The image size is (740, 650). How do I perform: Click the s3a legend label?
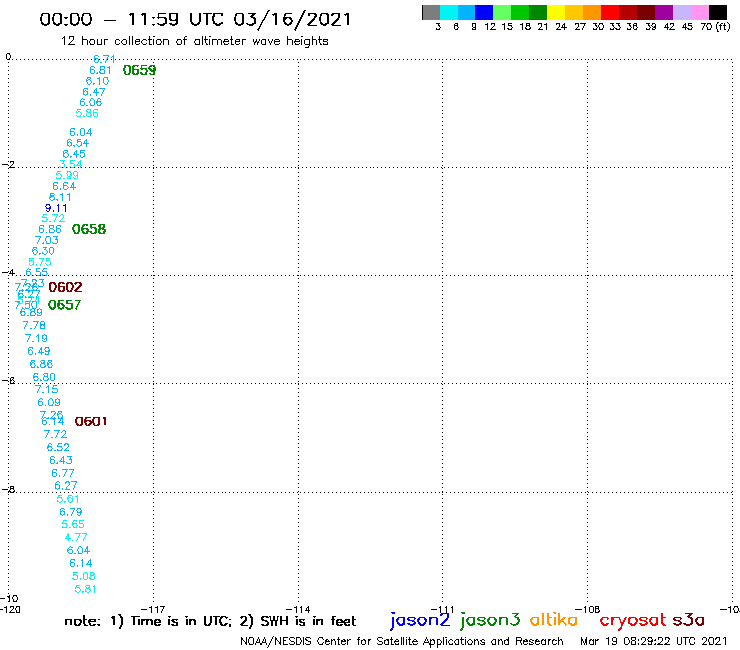tap(689, 620)
